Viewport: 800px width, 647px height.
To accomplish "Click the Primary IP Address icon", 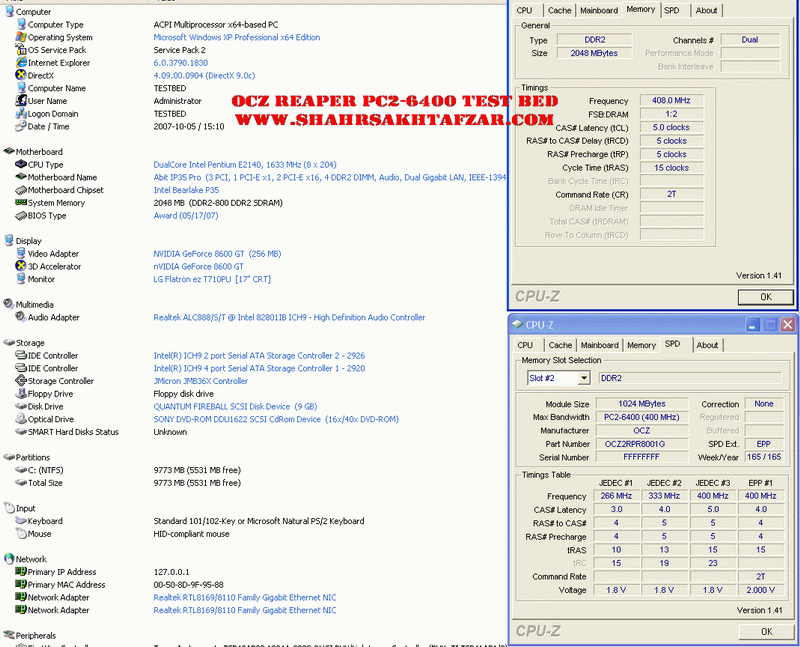I will (x=21, y=571).
